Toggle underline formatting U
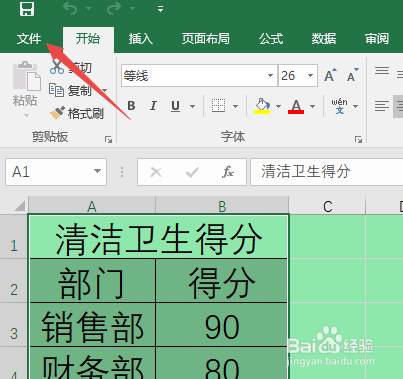 (175, 106)
